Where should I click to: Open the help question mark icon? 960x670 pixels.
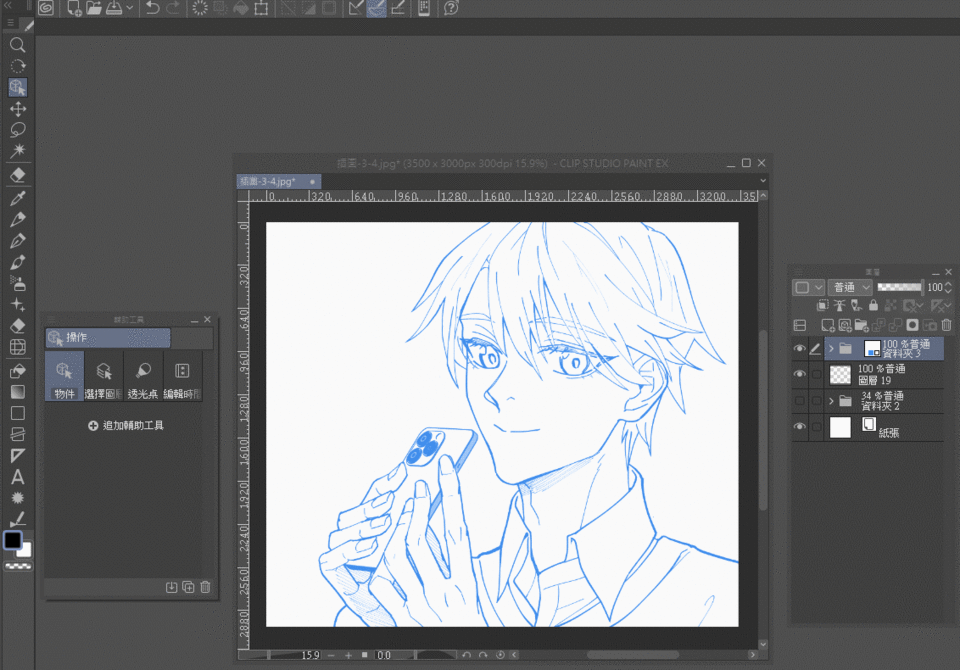pyautogui.click(x=451, y=8)
